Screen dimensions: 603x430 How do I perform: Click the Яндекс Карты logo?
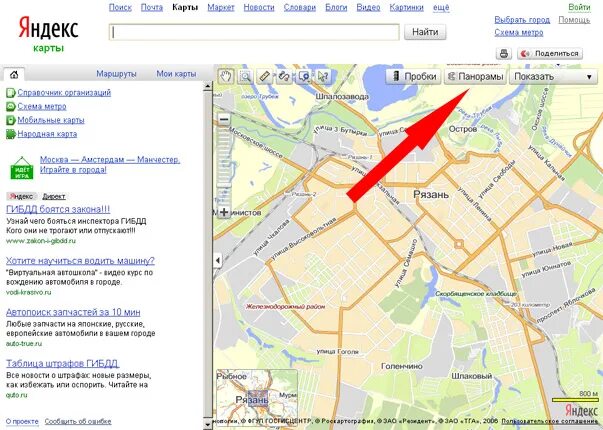(48, 33)
